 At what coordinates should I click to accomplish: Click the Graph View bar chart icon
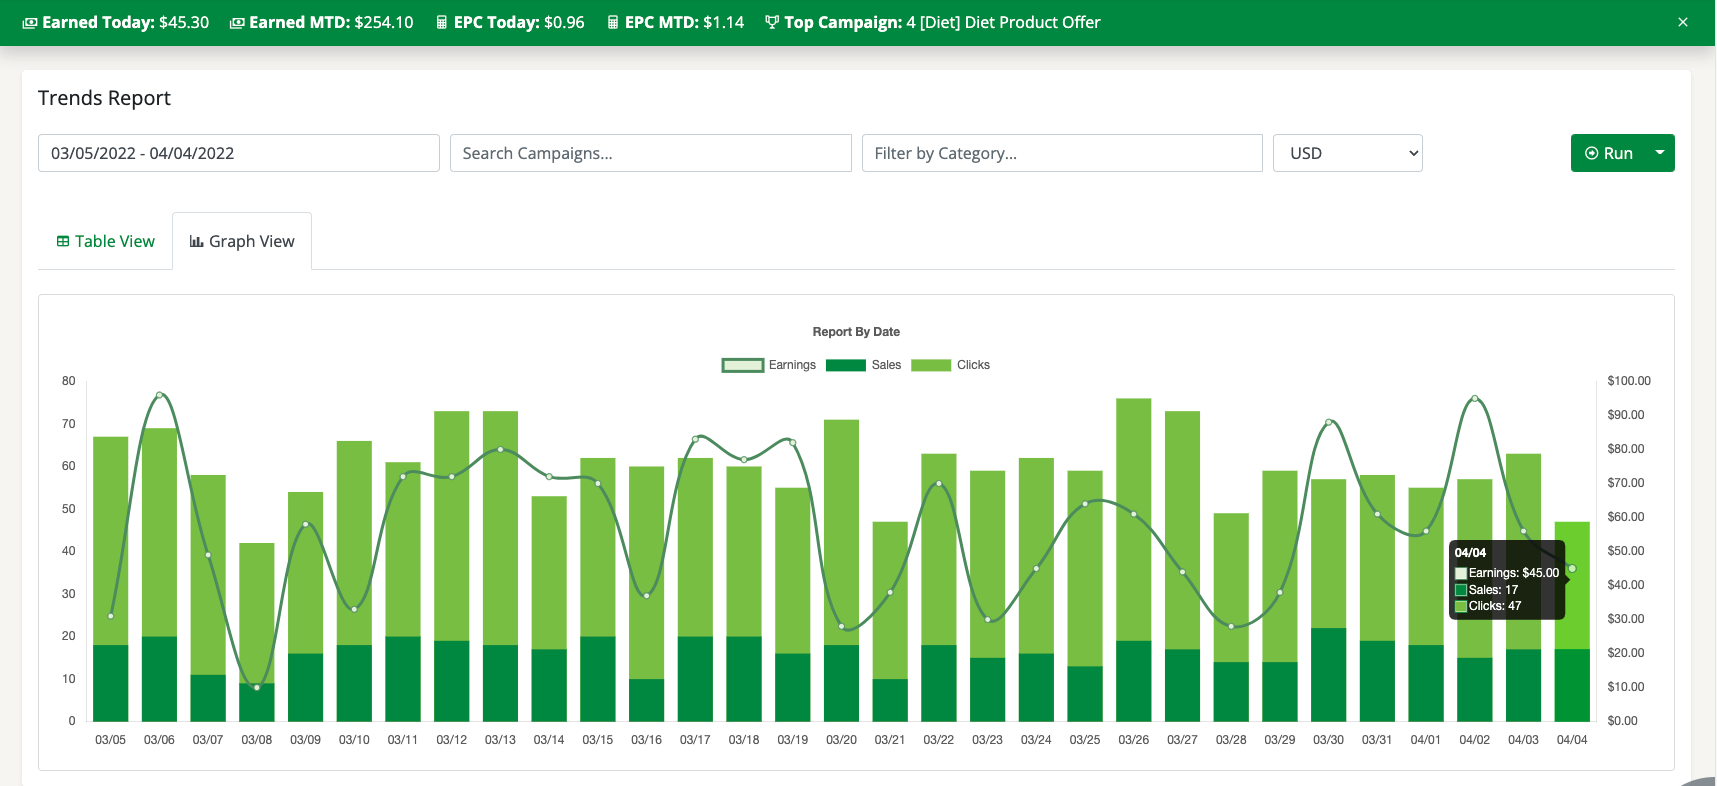197,242
